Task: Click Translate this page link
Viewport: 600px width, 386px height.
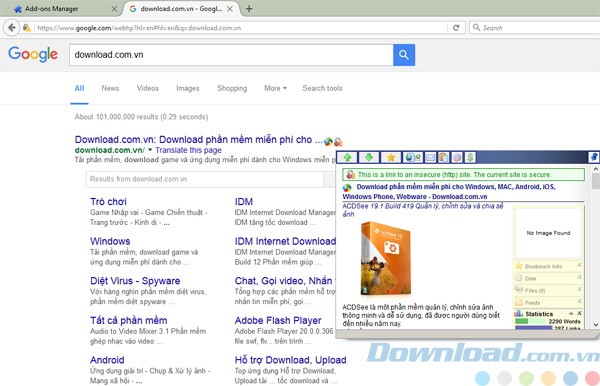Action: coord(188,150)
